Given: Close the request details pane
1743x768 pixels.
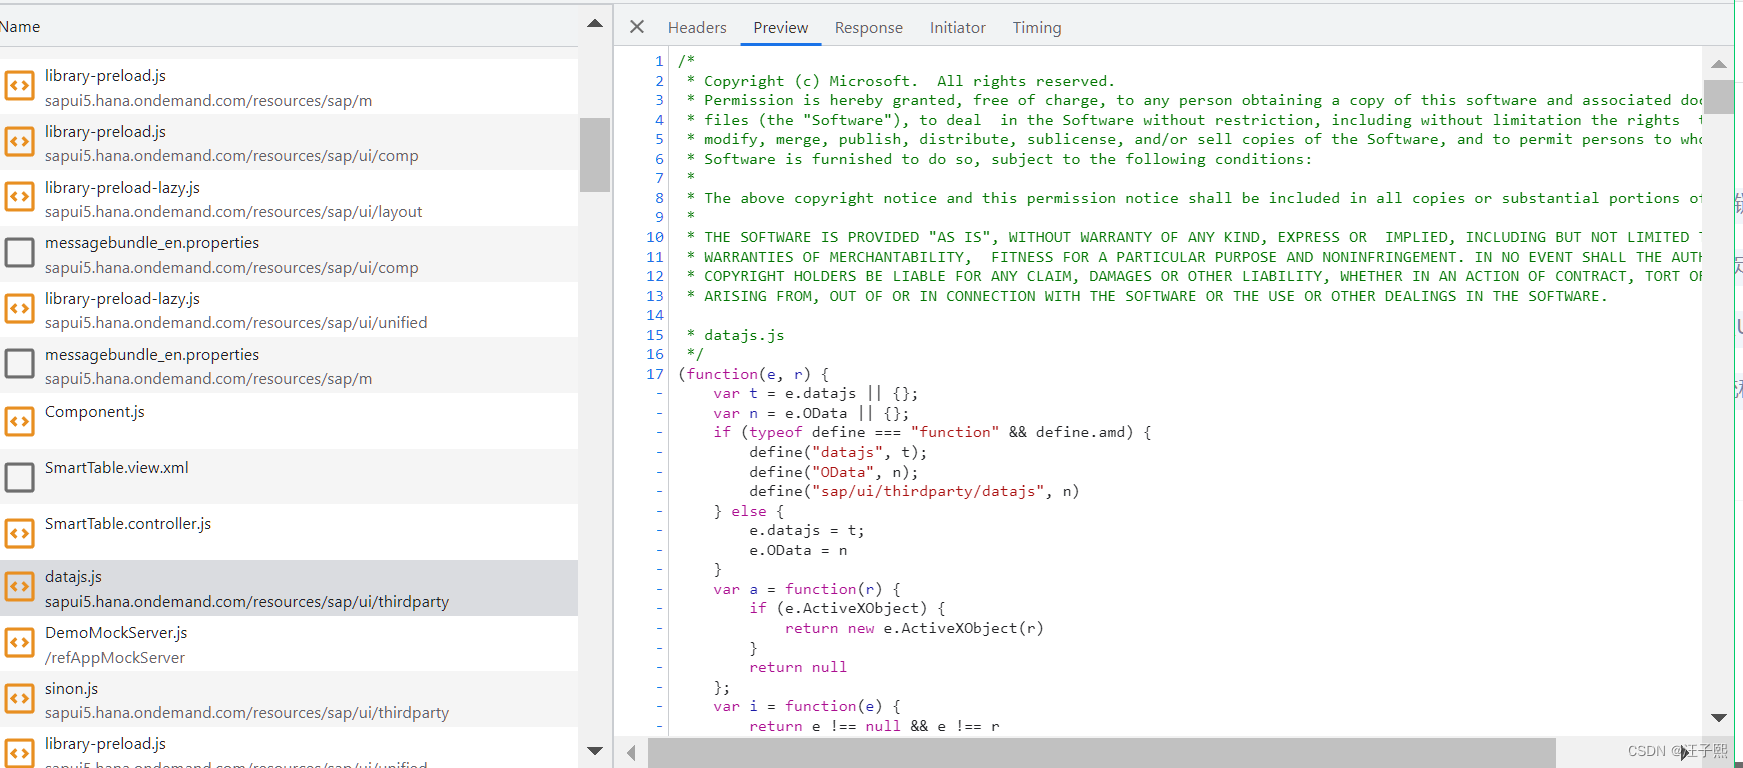Looking at the screenshot, I should [x=637, y=27].
